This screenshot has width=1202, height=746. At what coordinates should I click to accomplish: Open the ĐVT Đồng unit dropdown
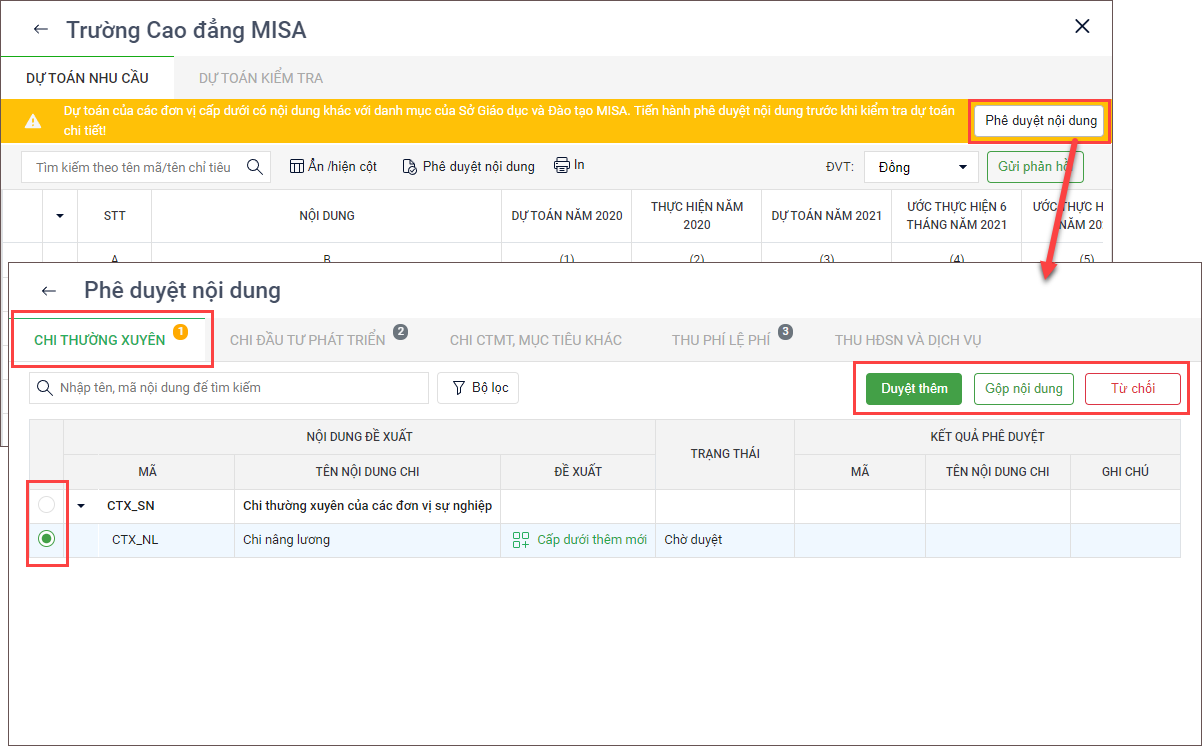tap(921, 167)
